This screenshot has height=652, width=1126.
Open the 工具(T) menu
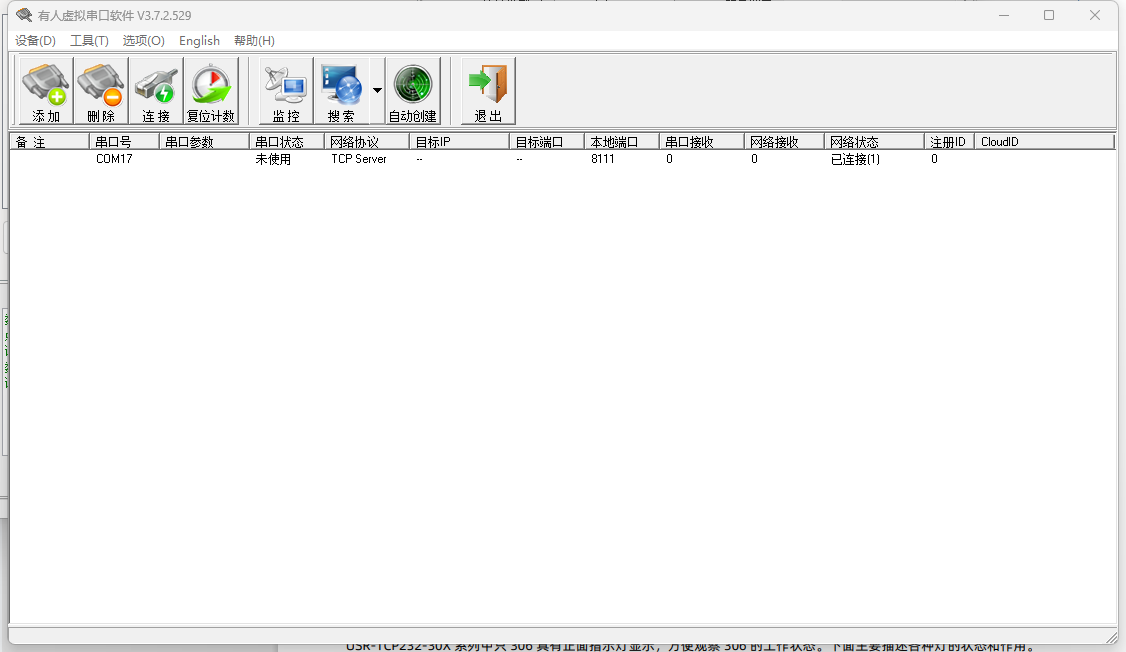[89, 41]
